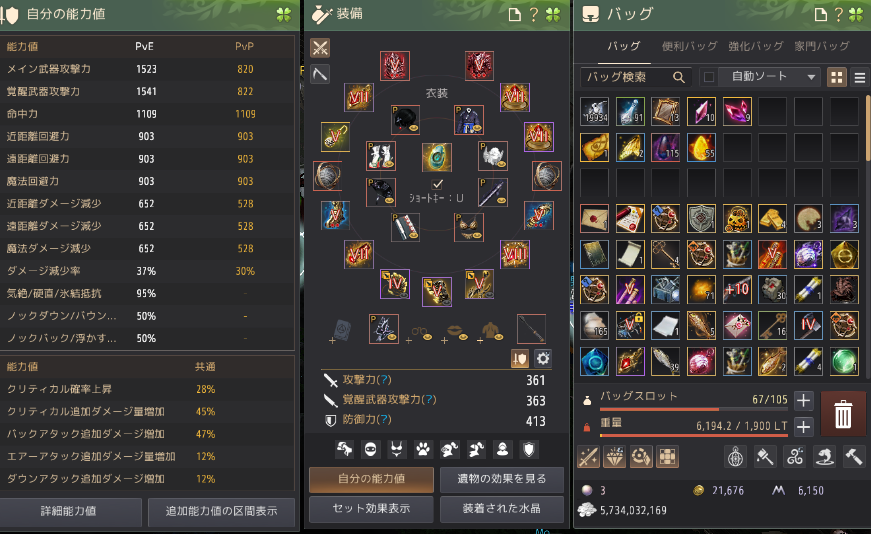The width and height of the screenshot is (871, 534).
Task: Open the 強化バッグ tab
Action: 755,46
